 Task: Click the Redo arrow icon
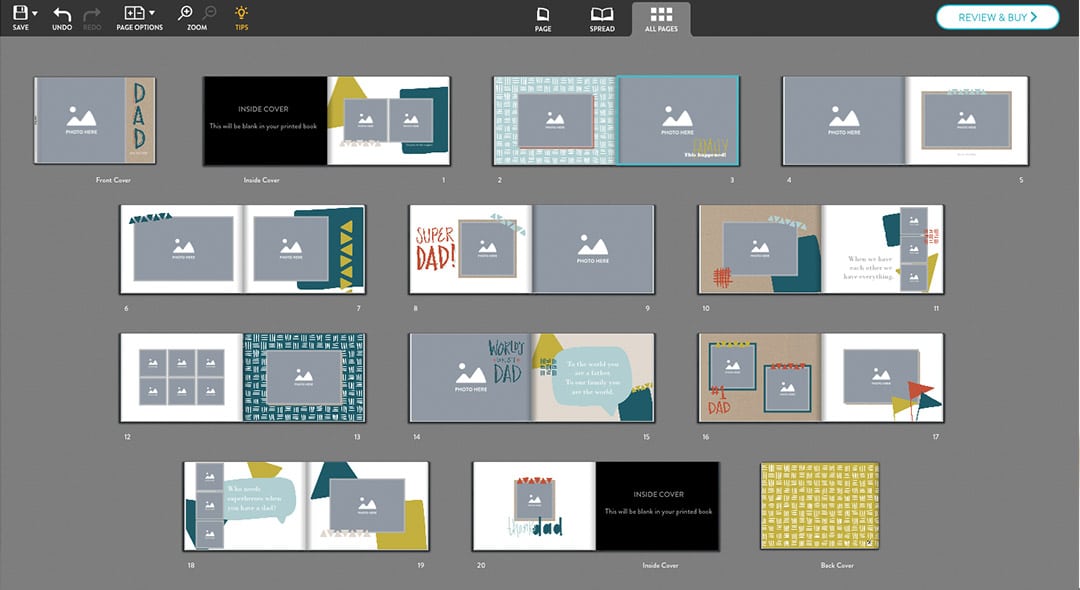92,17
